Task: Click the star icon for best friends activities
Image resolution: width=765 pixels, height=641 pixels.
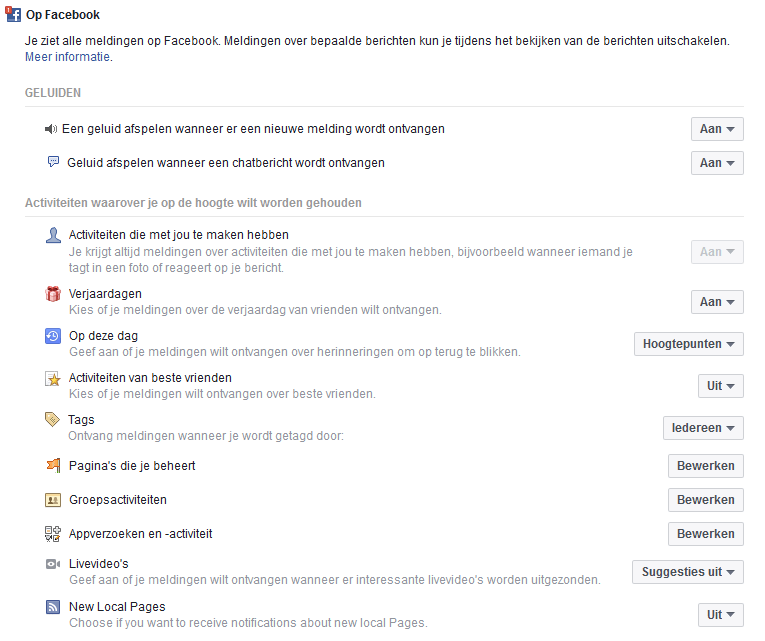Action: tap(53, 378)
